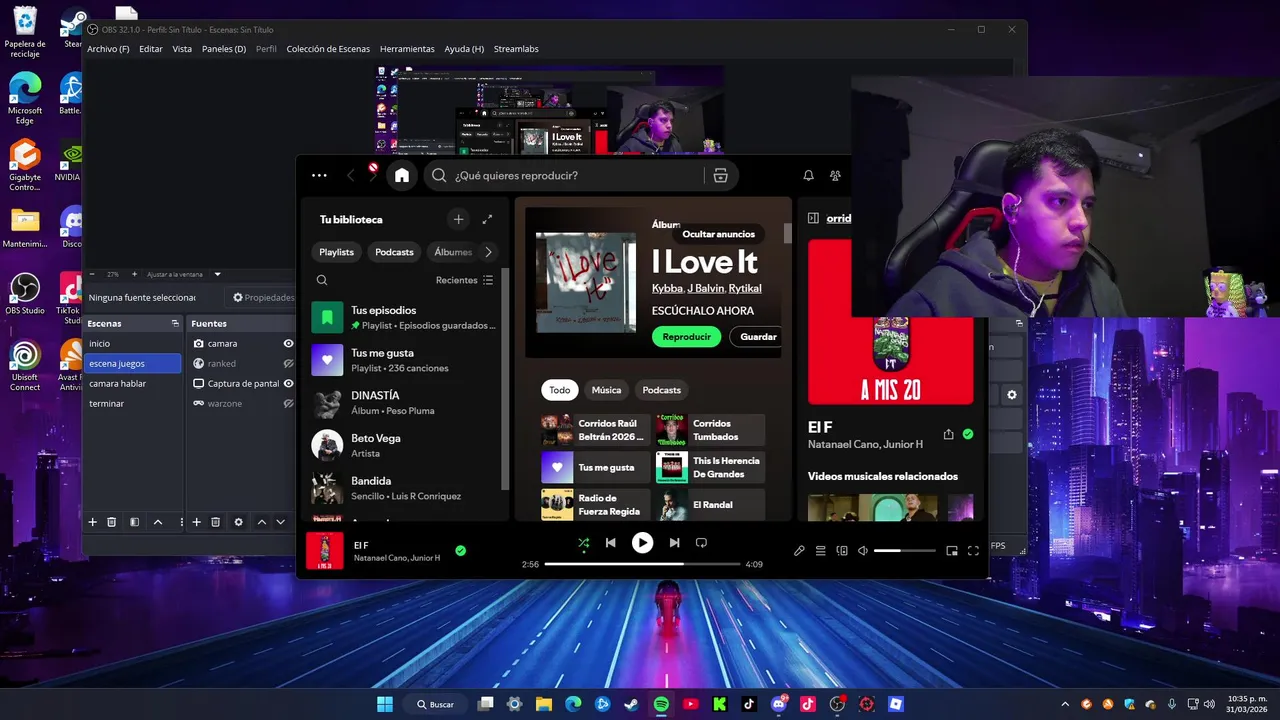
Task: Adjust the Spotify volume slider
Action: point(905,550)
